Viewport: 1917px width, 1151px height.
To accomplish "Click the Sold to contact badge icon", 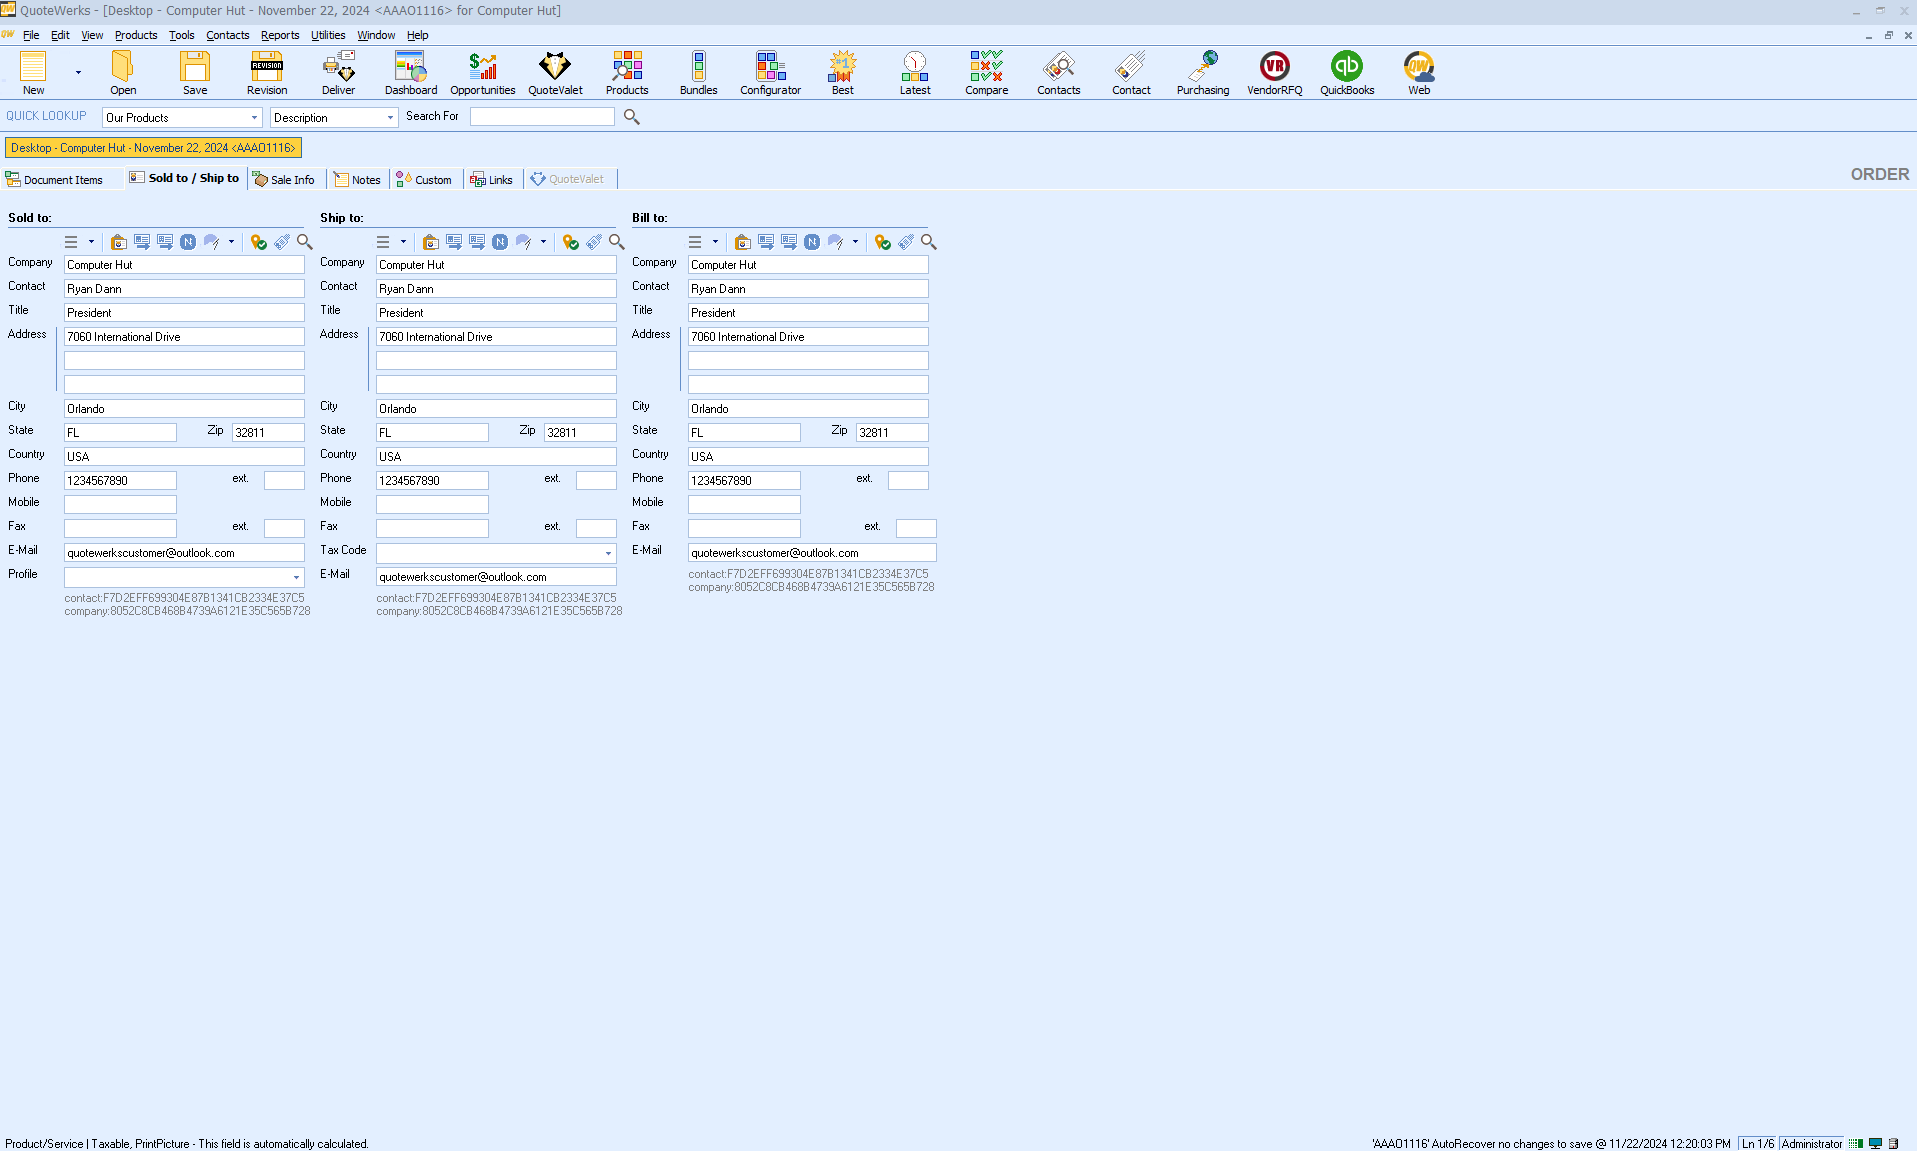I will [118, 242].
